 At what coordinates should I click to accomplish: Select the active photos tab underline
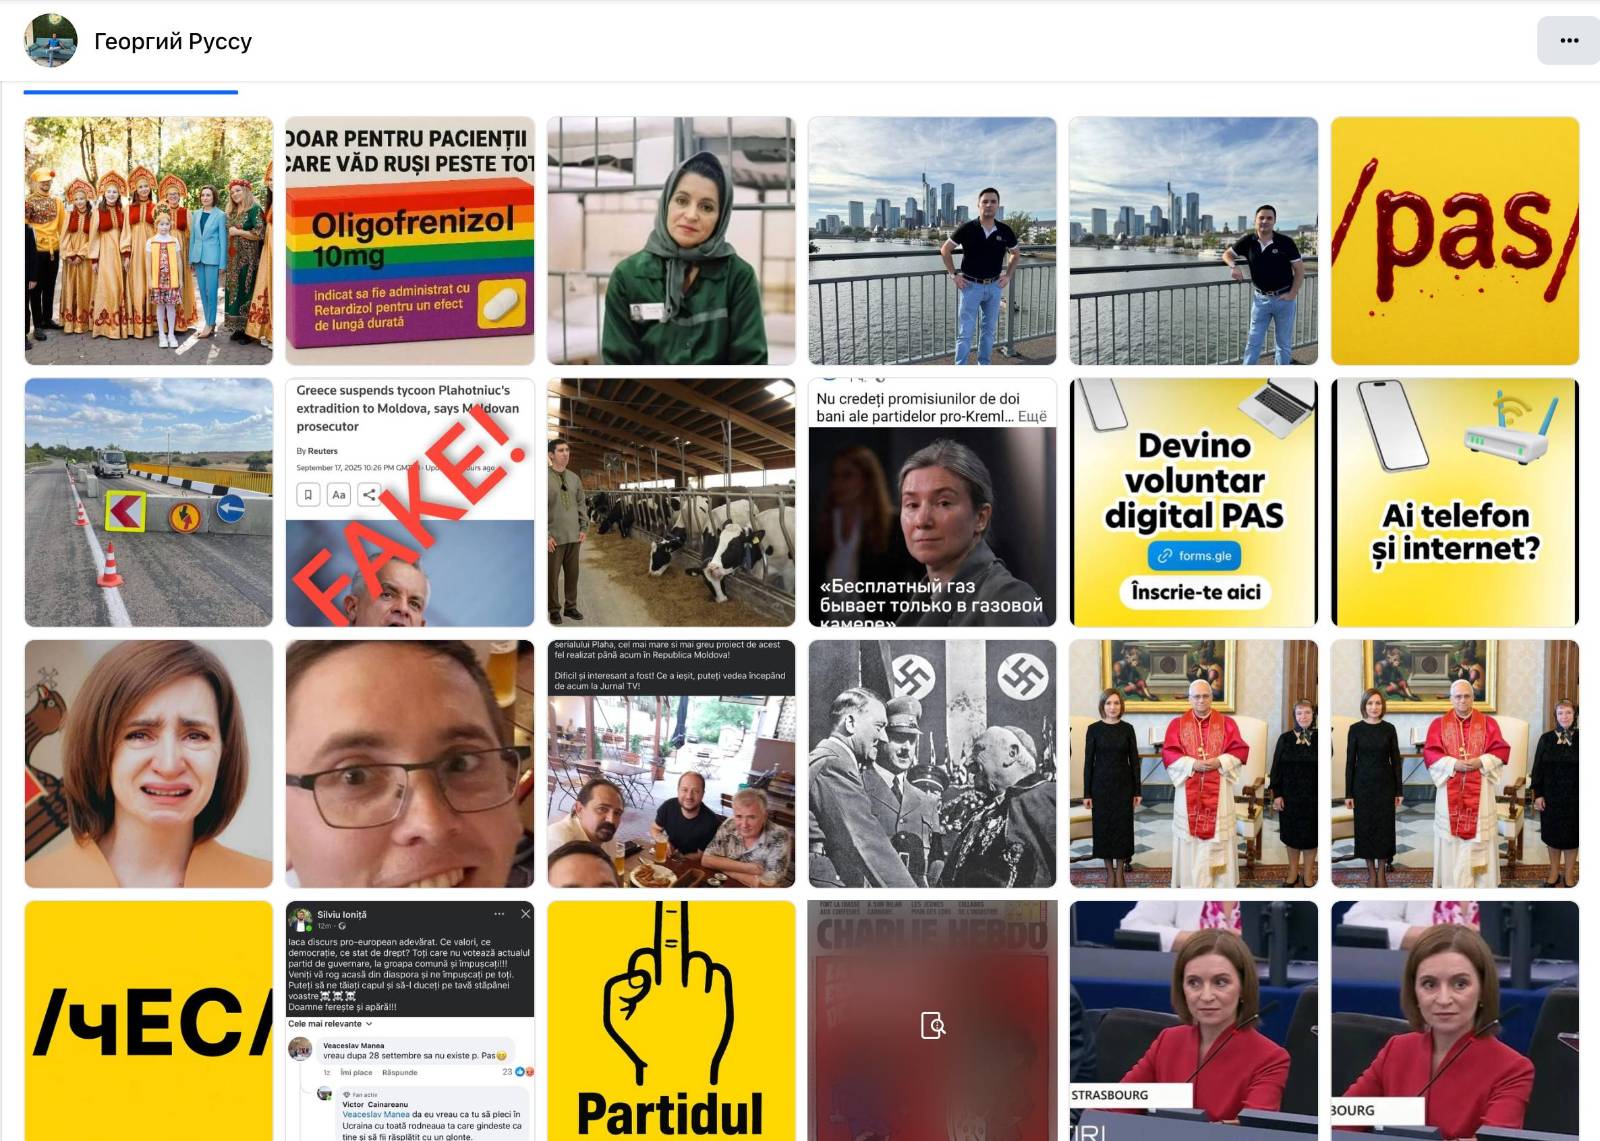[x=131, y=92]
